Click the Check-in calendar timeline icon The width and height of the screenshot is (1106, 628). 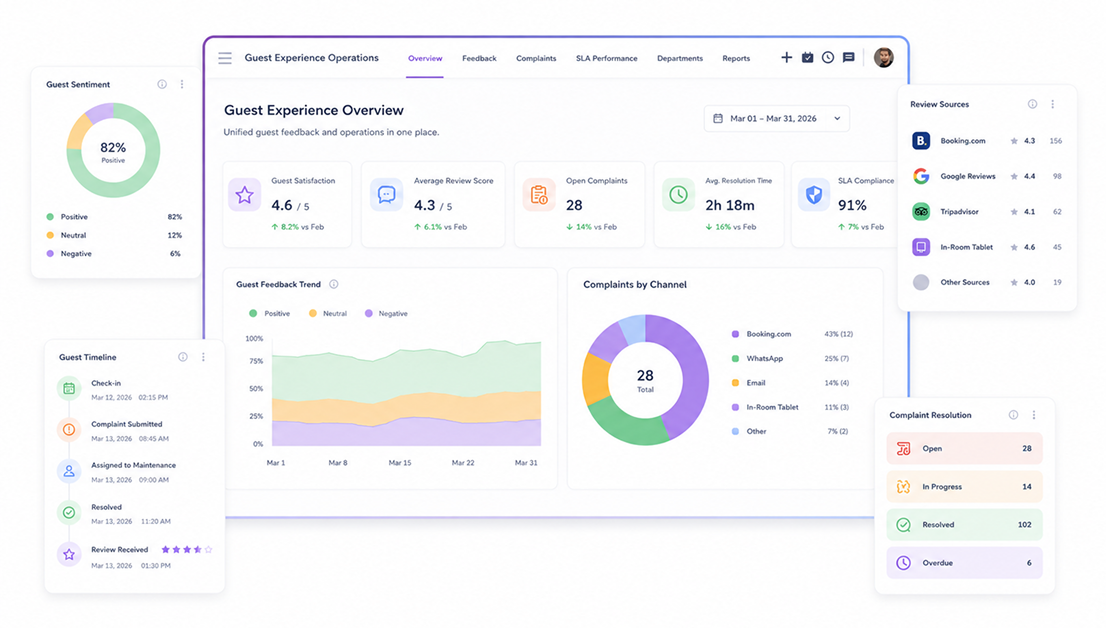point(69,388)
